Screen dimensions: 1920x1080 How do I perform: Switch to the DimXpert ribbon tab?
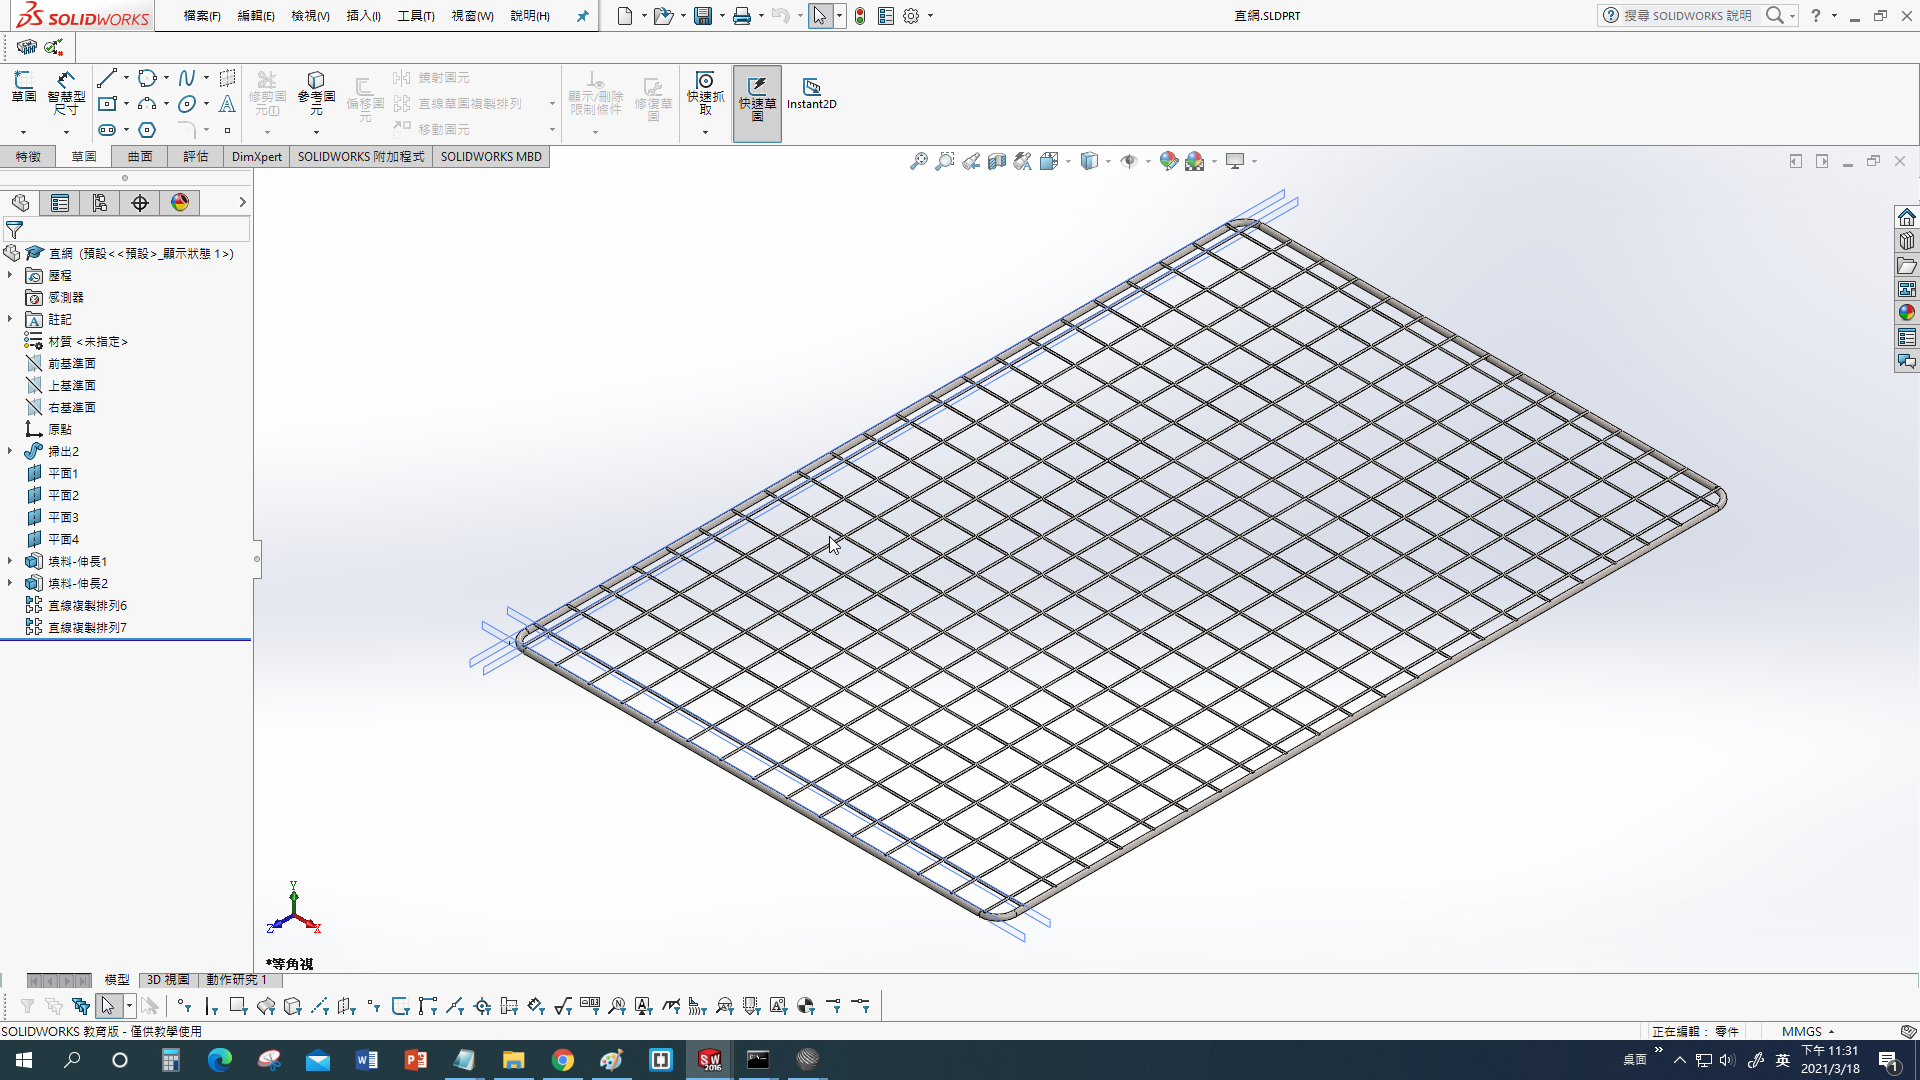[x=257, y=157]
